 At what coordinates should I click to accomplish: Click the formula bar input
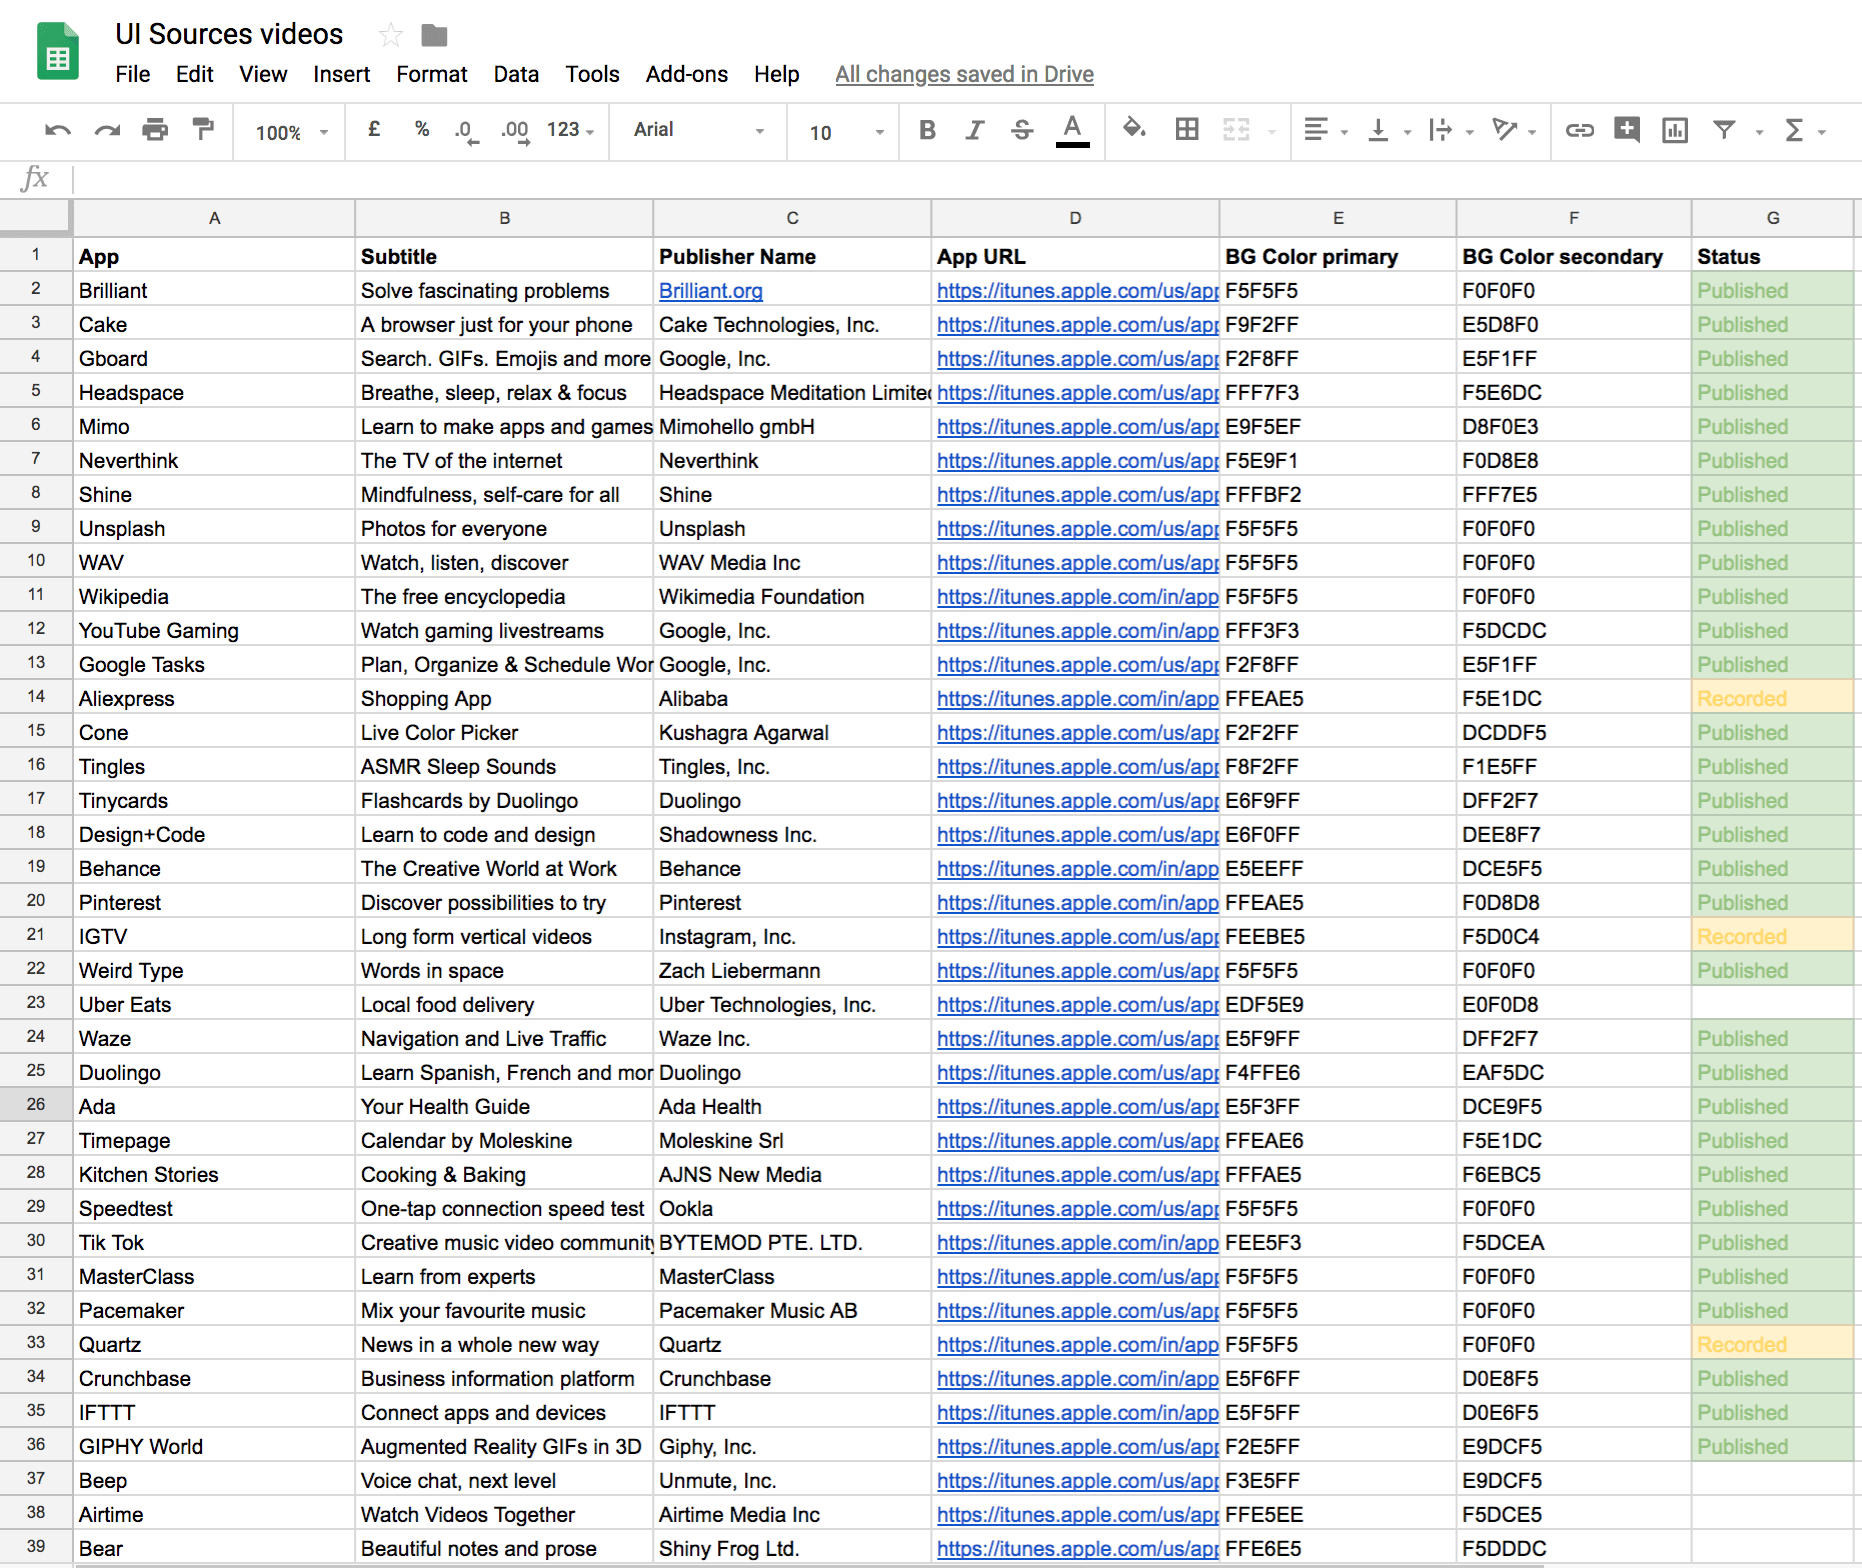pyautogui.click(x=965, y=179)
